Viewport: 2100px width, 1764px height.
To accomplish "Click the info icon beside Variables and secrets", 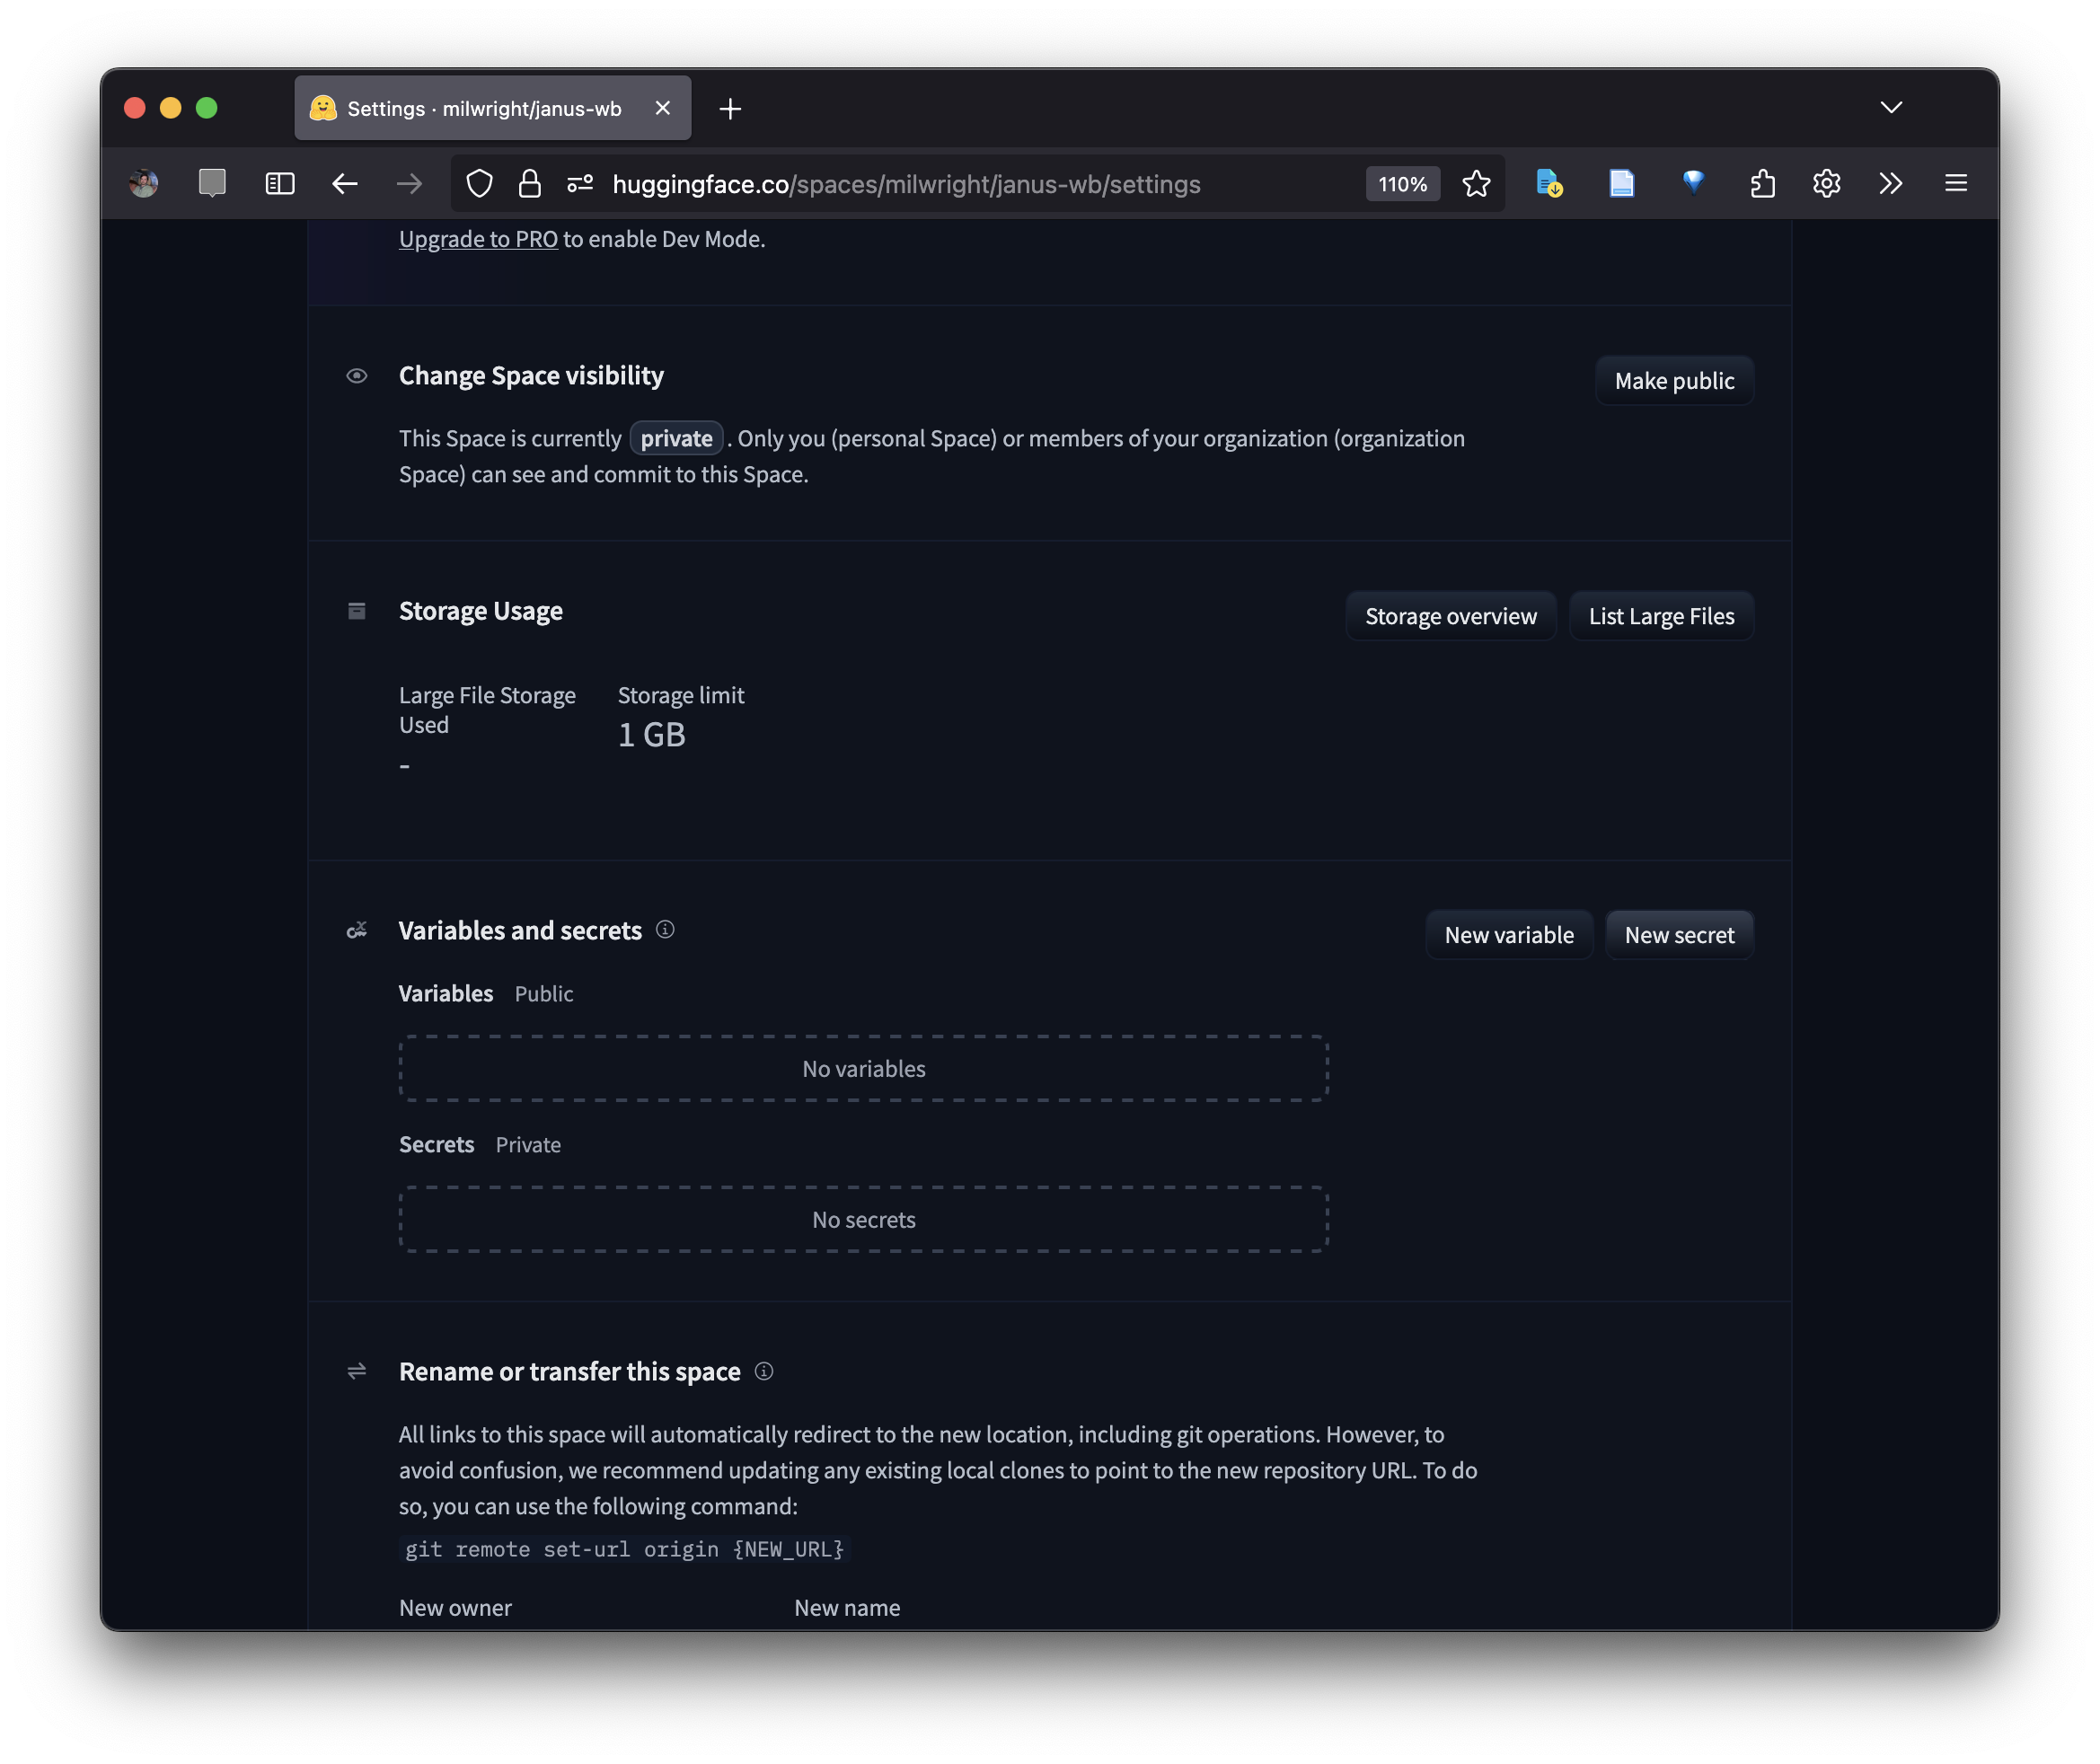I will point(665,930).
